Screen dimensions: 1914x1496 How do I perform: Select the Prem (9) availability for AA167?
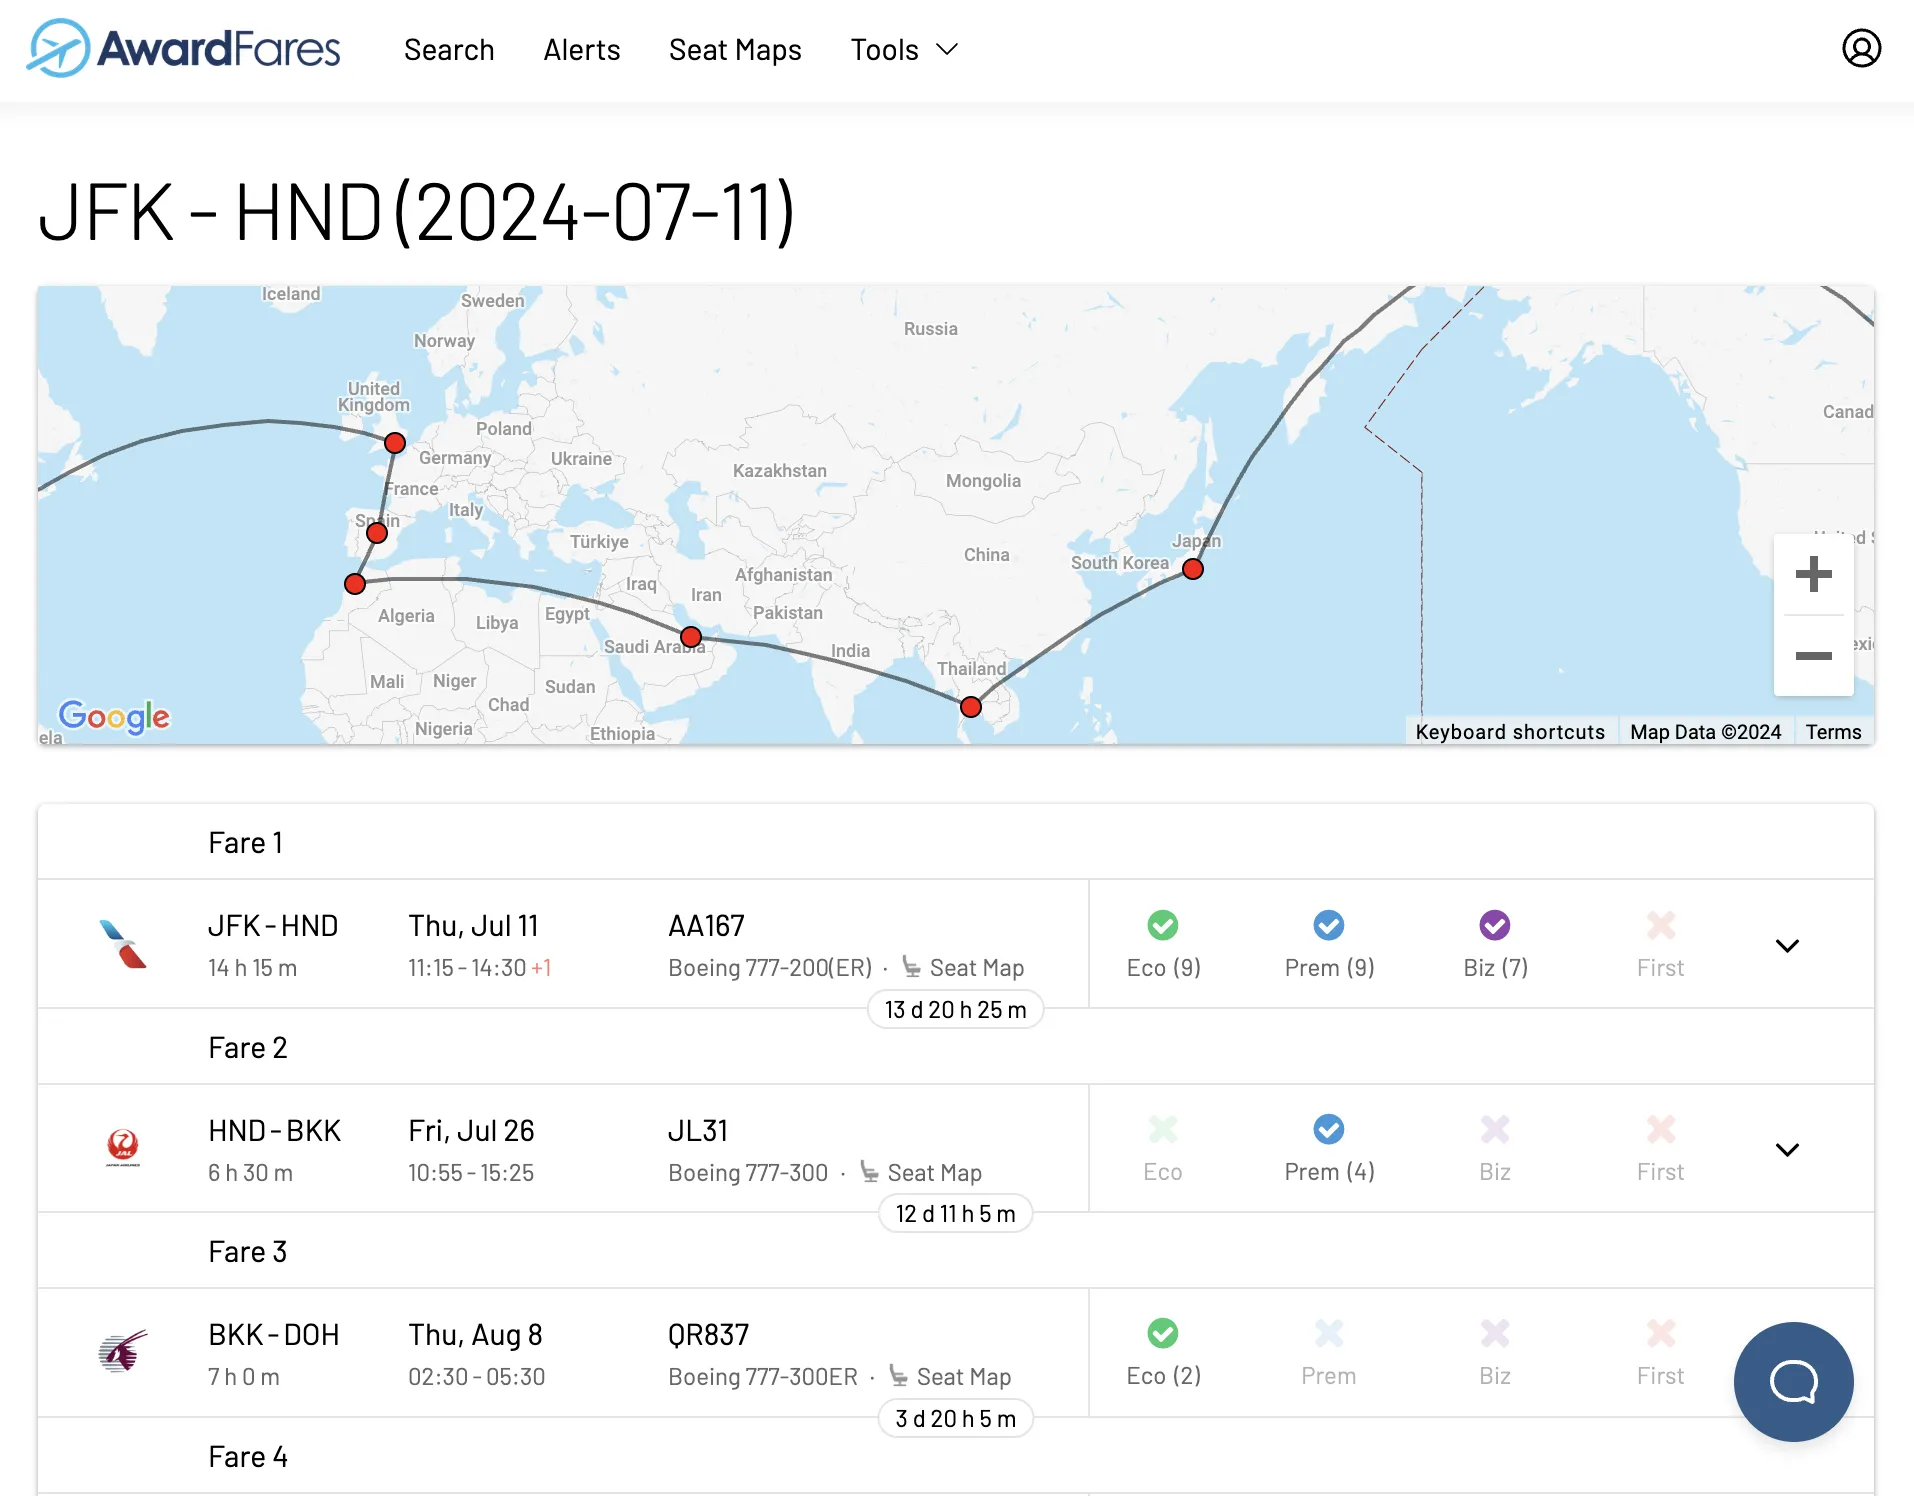1329,944
